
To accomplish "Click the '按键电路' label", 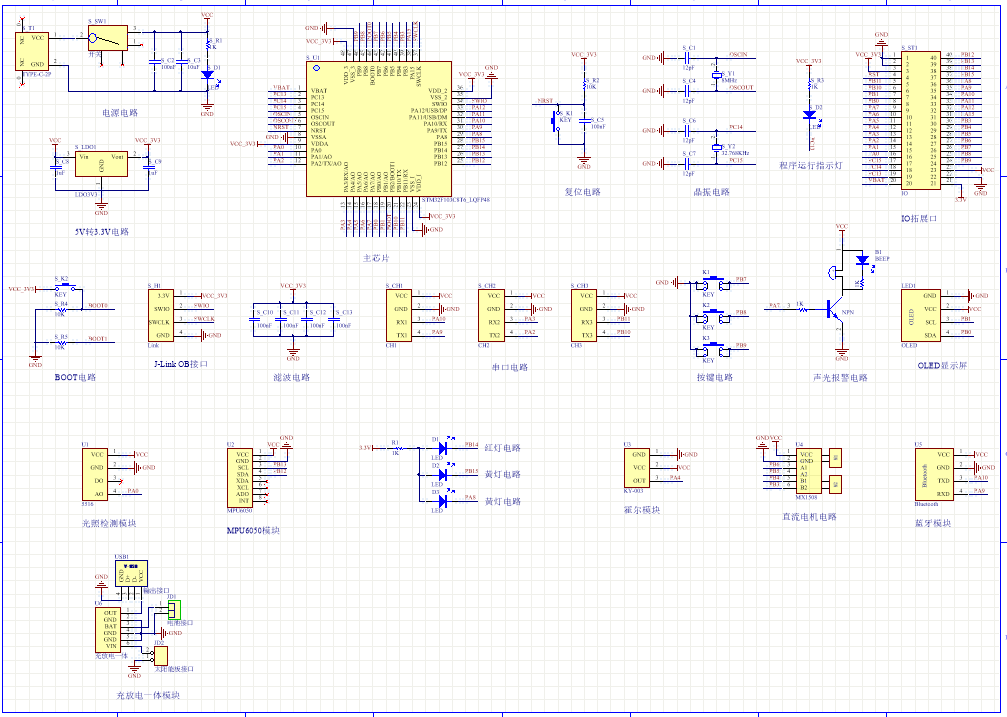I will pos(715,377).
